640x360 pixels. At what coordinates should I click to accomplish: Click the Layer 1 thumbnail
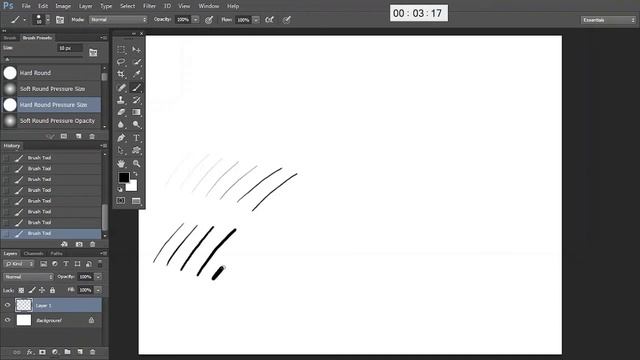pos(24,305)
